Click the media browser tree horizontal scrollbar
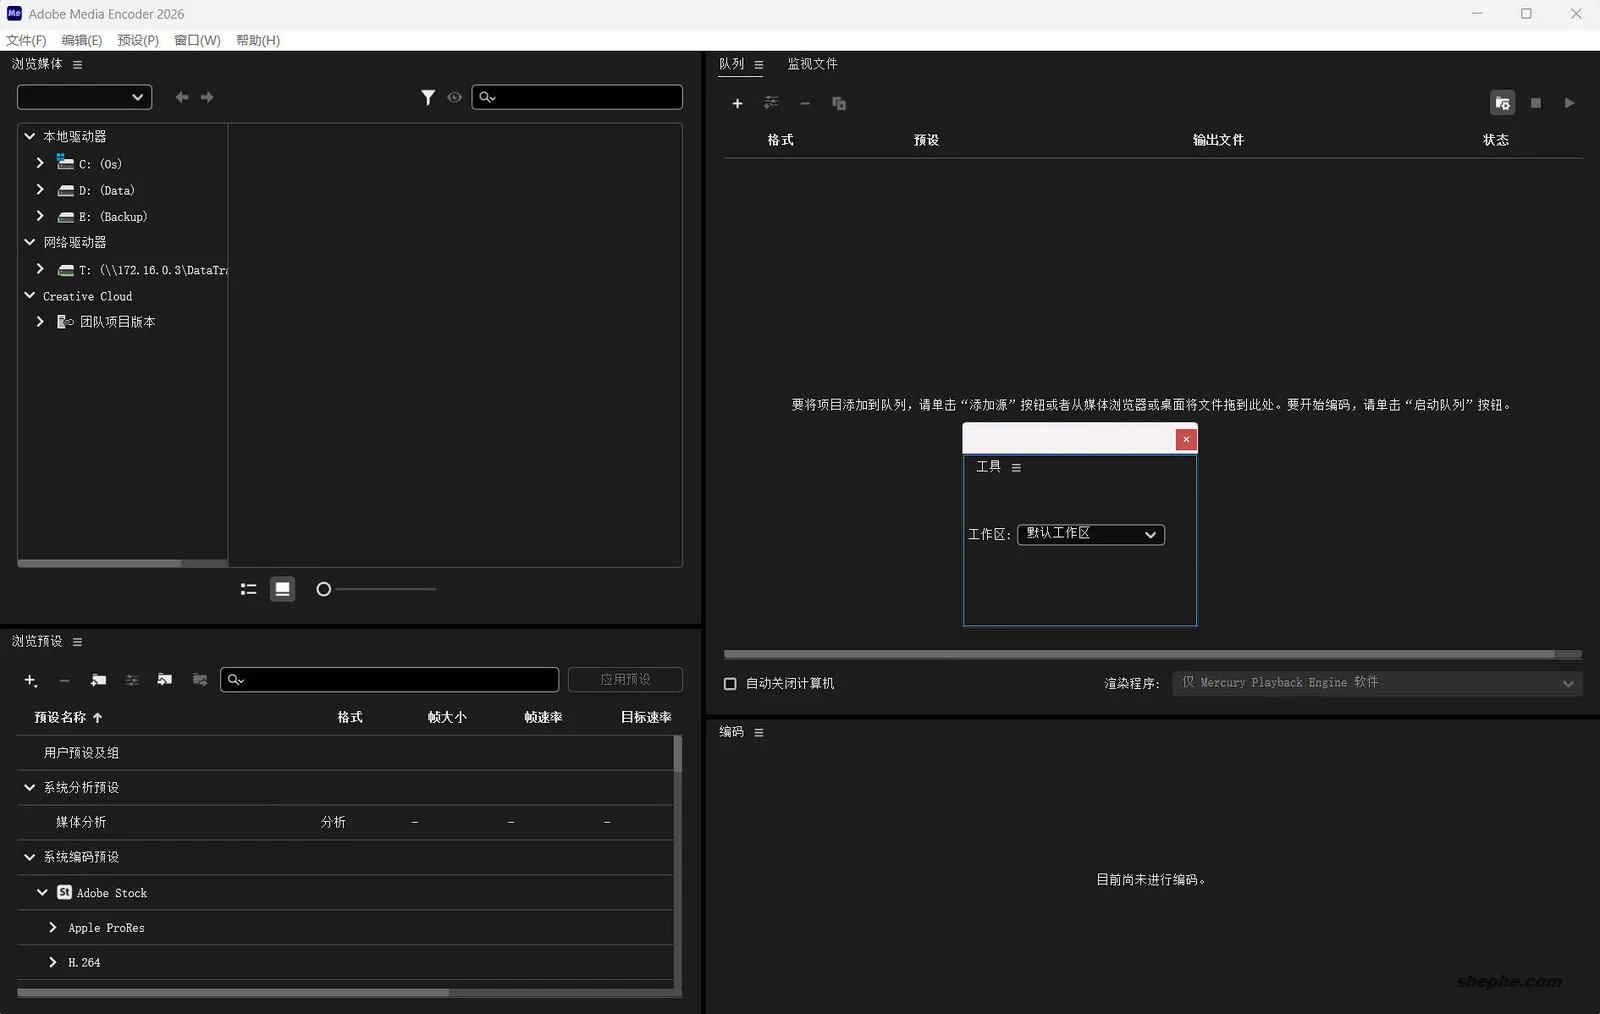 coord(100,563)
